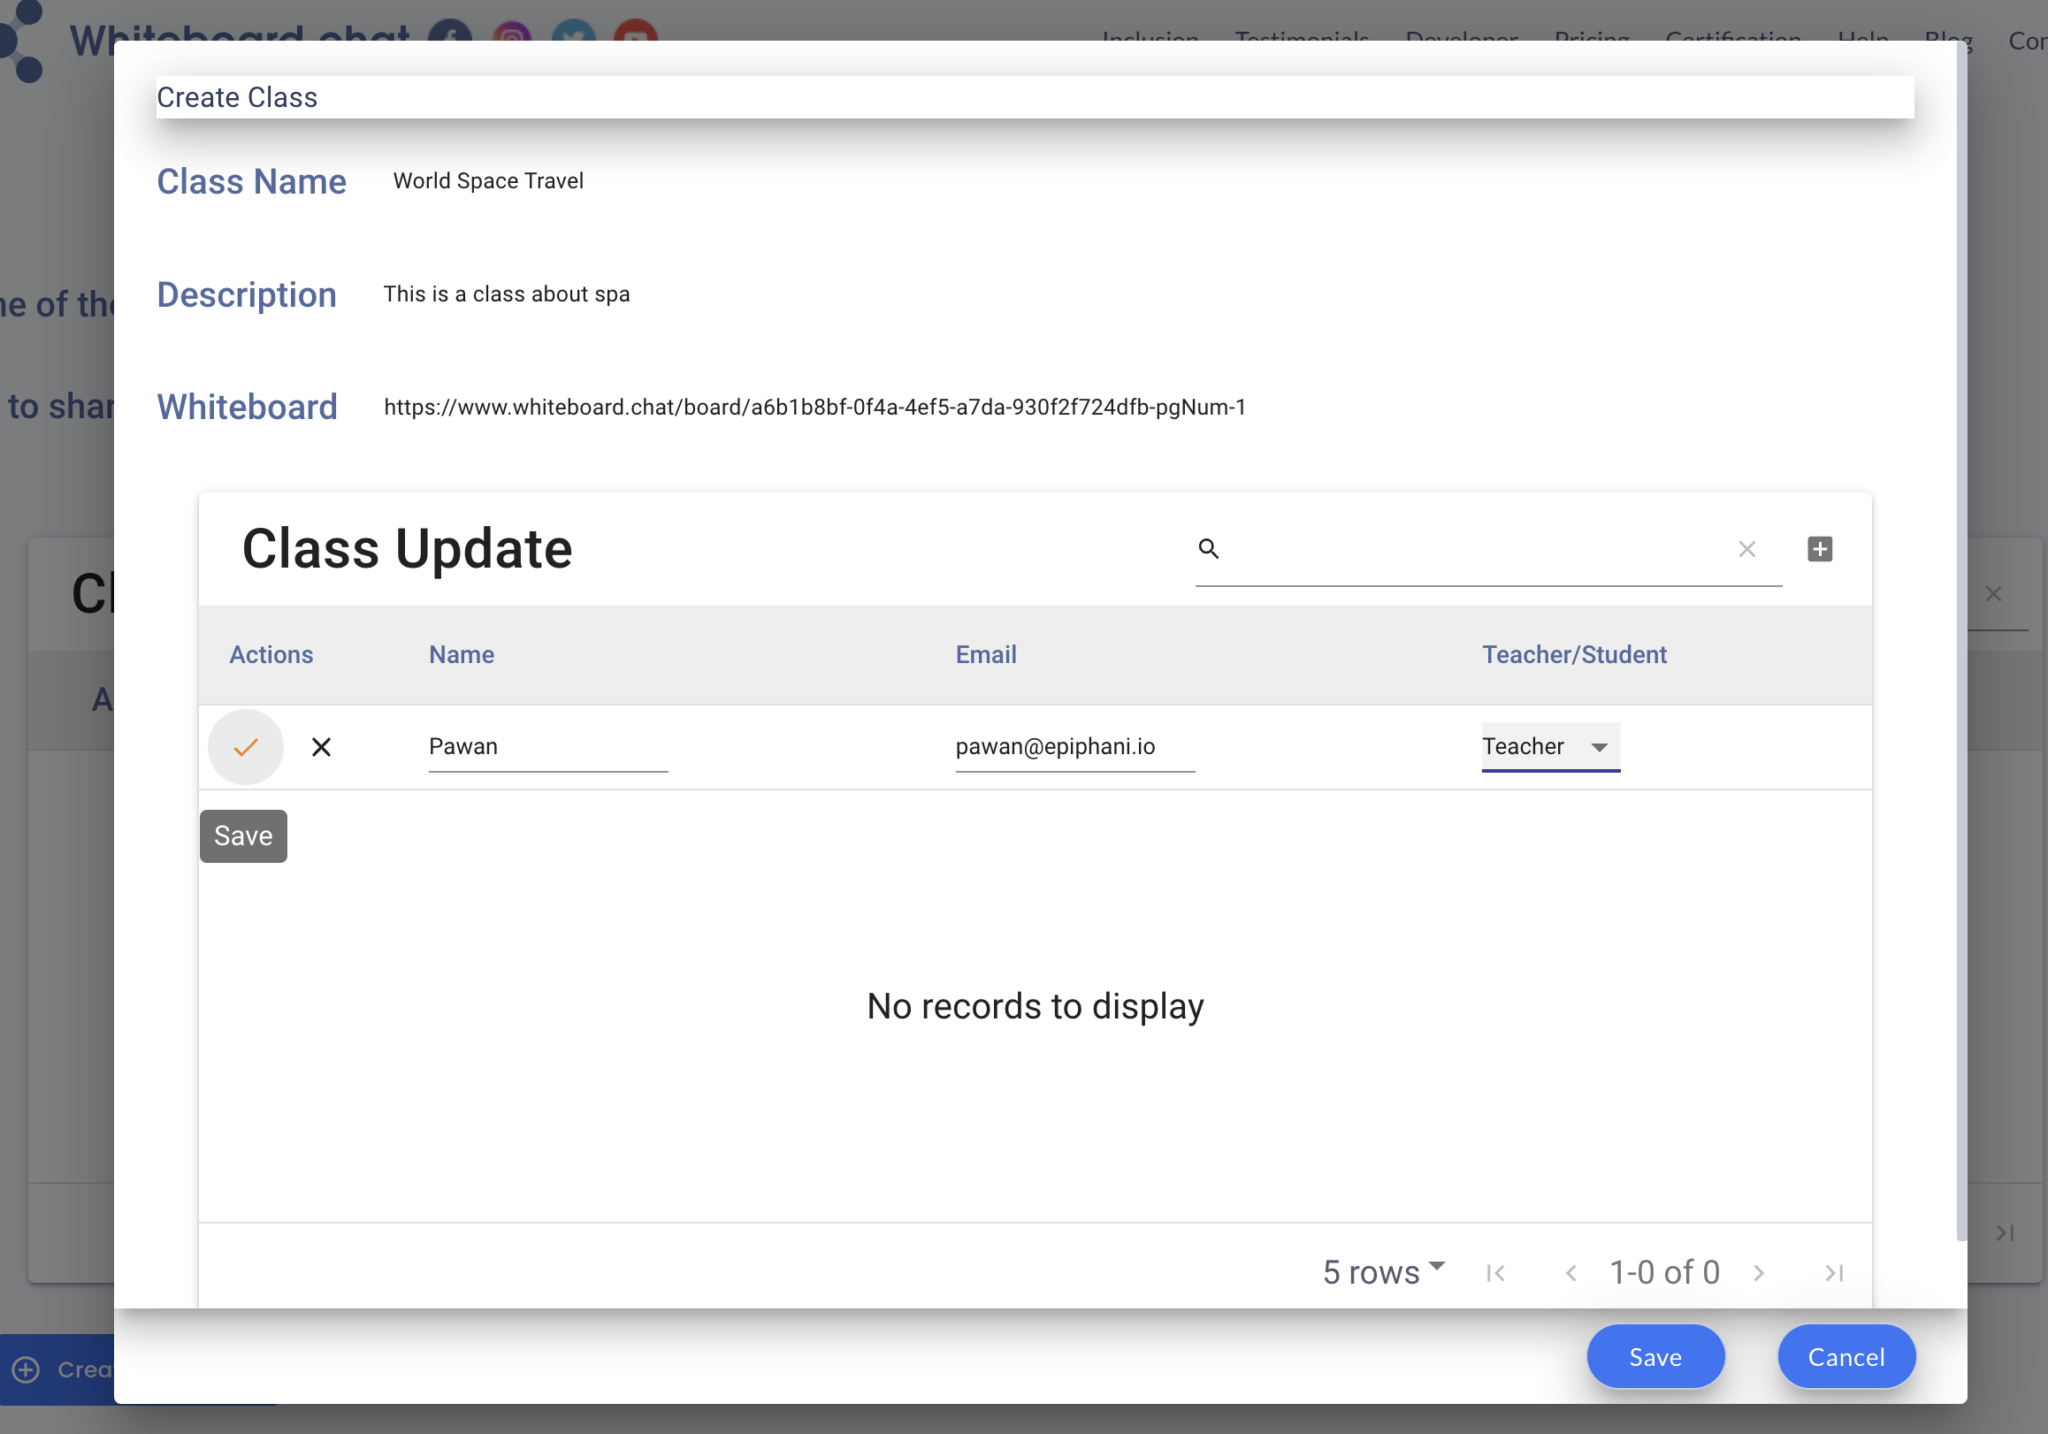Sort by the Email column header
The image size is (2048, 1434).
pyautogui.click(x=986, y=655)
